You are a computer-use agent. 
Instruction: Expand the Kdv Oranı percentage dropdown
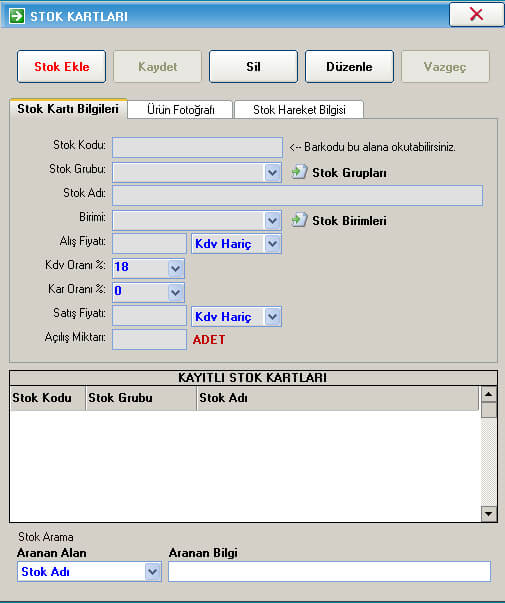point(175,268)
